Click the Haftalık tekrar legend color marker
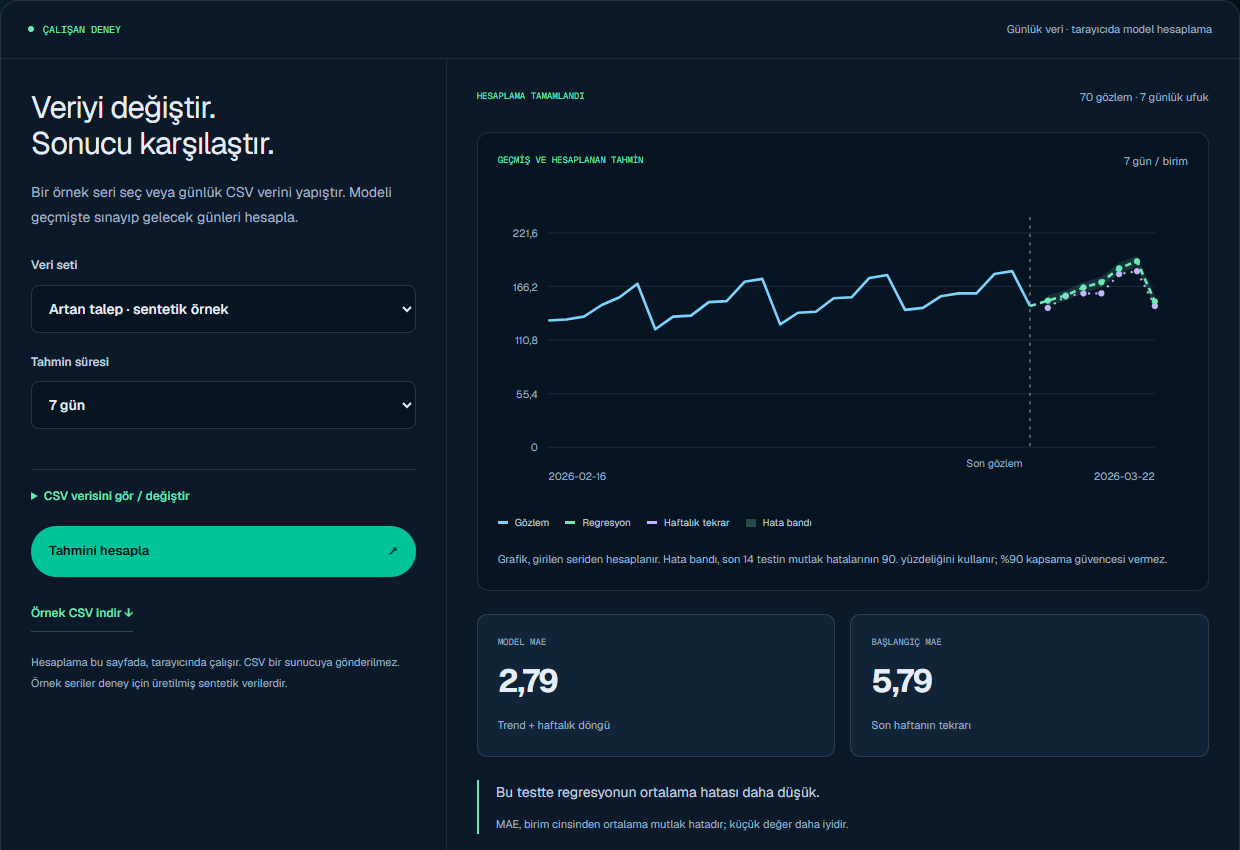The width and height of the screenshot is (1240, 850). point(653,523)
